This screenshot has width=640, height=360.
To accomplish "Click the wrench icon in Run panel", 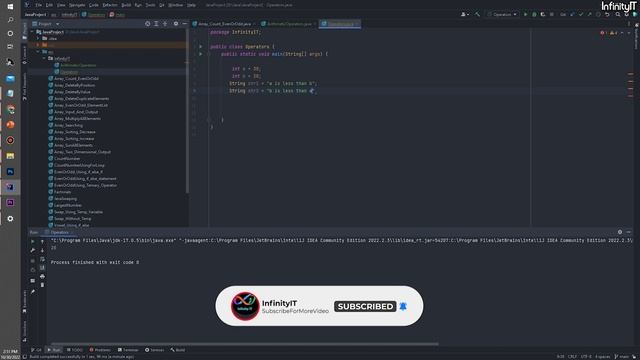I will (33, 250).
